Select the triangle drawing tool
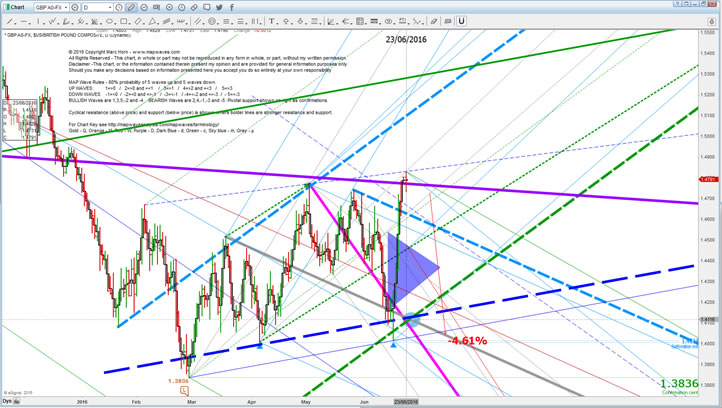Image resolution: width=722 pixels, height=408 pixels. pyautogui.click(x=152, y=21)
